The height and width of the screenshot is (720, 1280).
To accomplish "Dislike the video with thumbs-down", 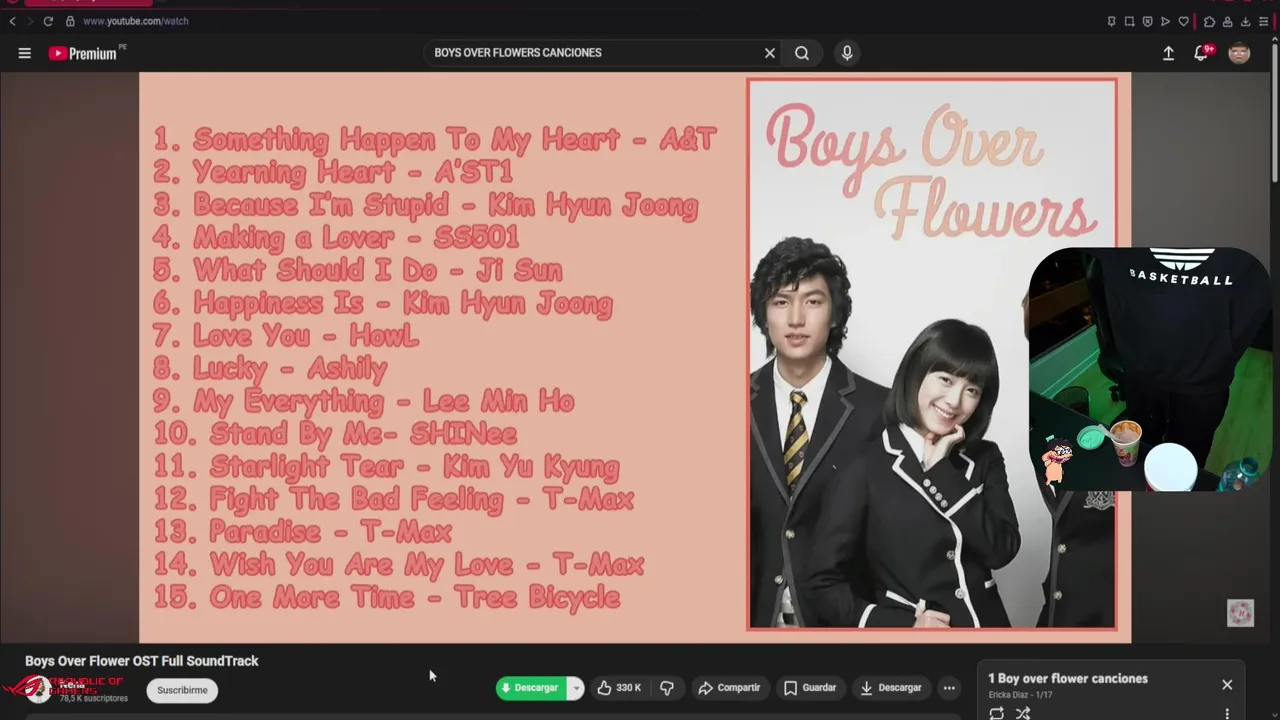I will [667, 688].
